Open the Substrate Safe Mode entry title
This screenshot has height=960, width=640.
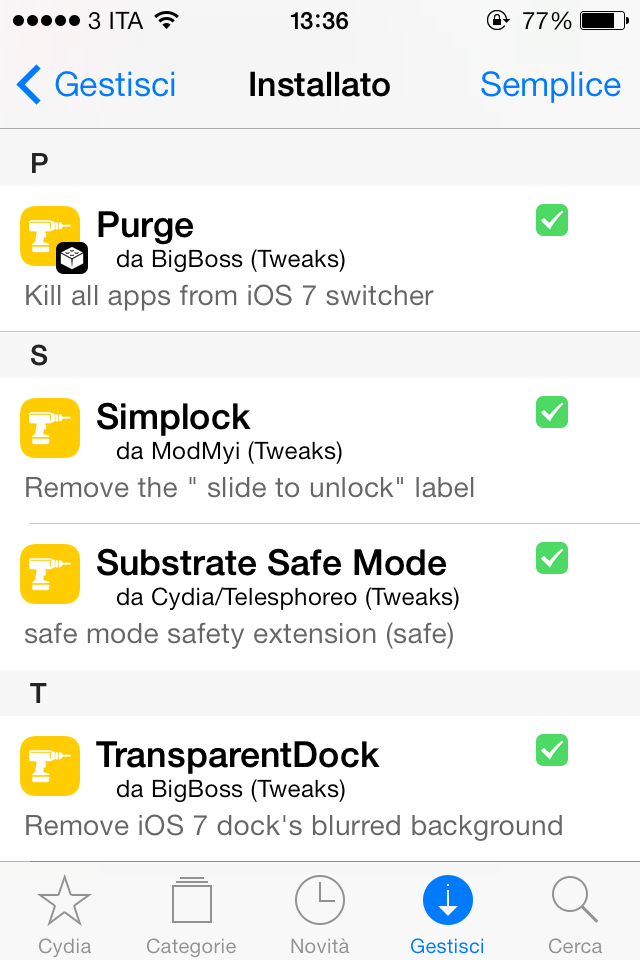pyautogui.click(x=271, y=563)
